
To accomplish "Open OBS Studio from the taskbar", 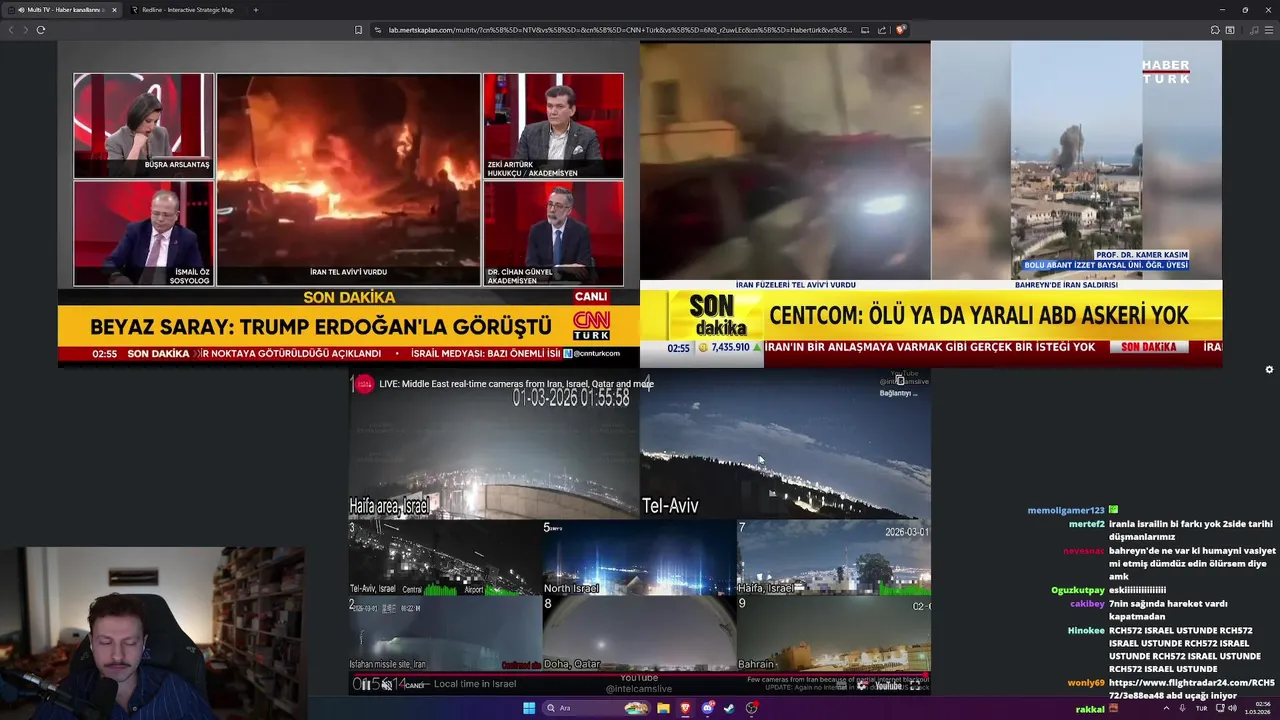I will [751, 708].
